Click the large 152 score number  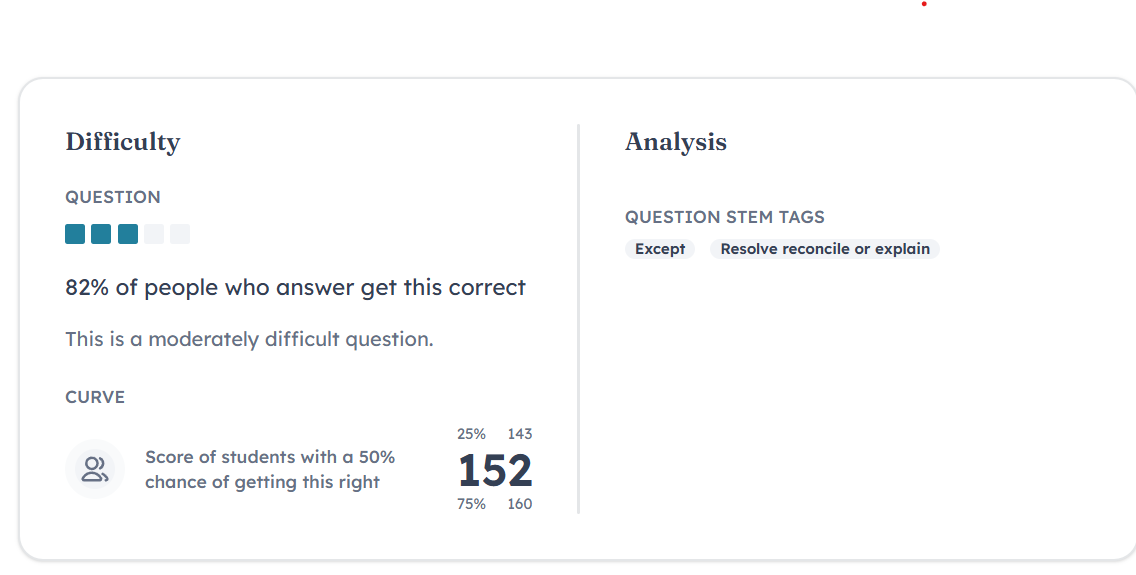point(495,470)
